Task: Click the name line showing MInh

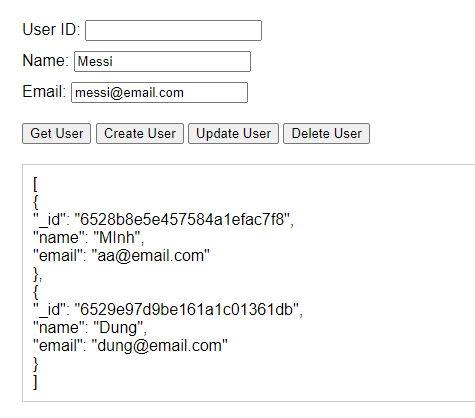Action: pyautogui.click(x=88, y=238)
